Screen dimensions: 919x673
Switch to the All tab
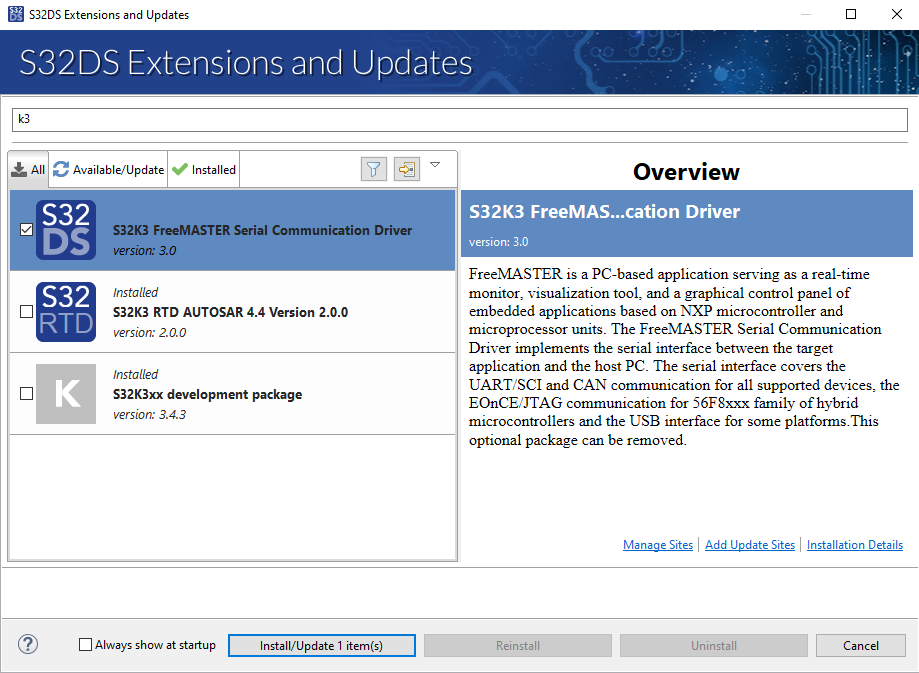point(29,170)
